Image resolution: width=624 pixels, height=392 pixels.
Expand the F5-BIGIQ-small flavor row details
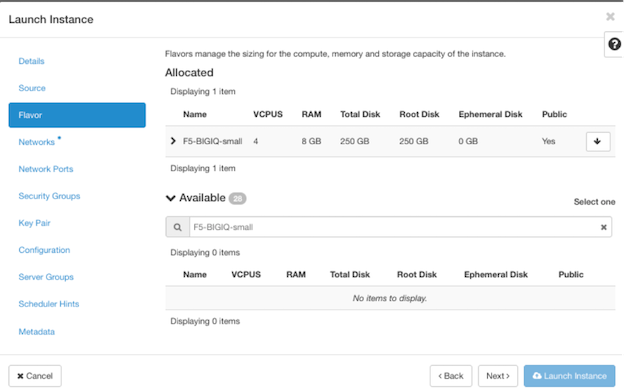(x=173, y=141)
